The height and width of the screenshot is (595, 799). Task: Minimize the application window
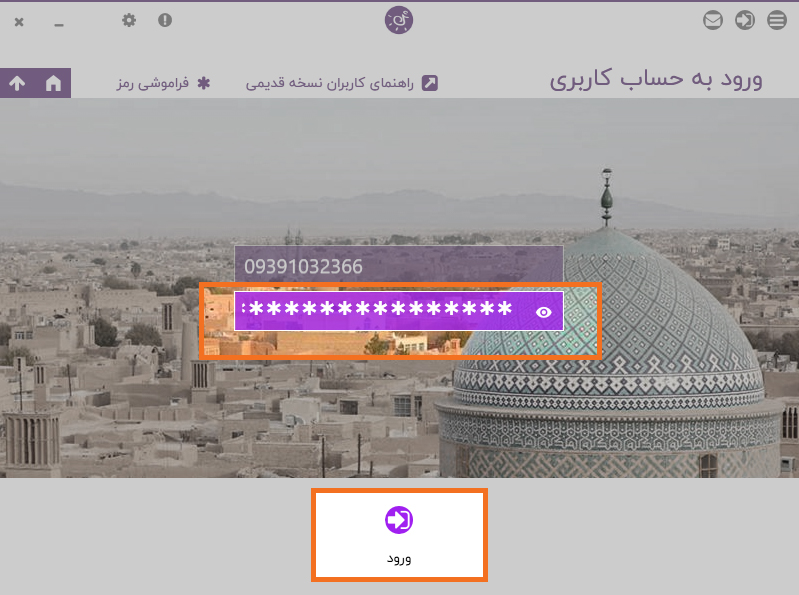pos(59,24)
